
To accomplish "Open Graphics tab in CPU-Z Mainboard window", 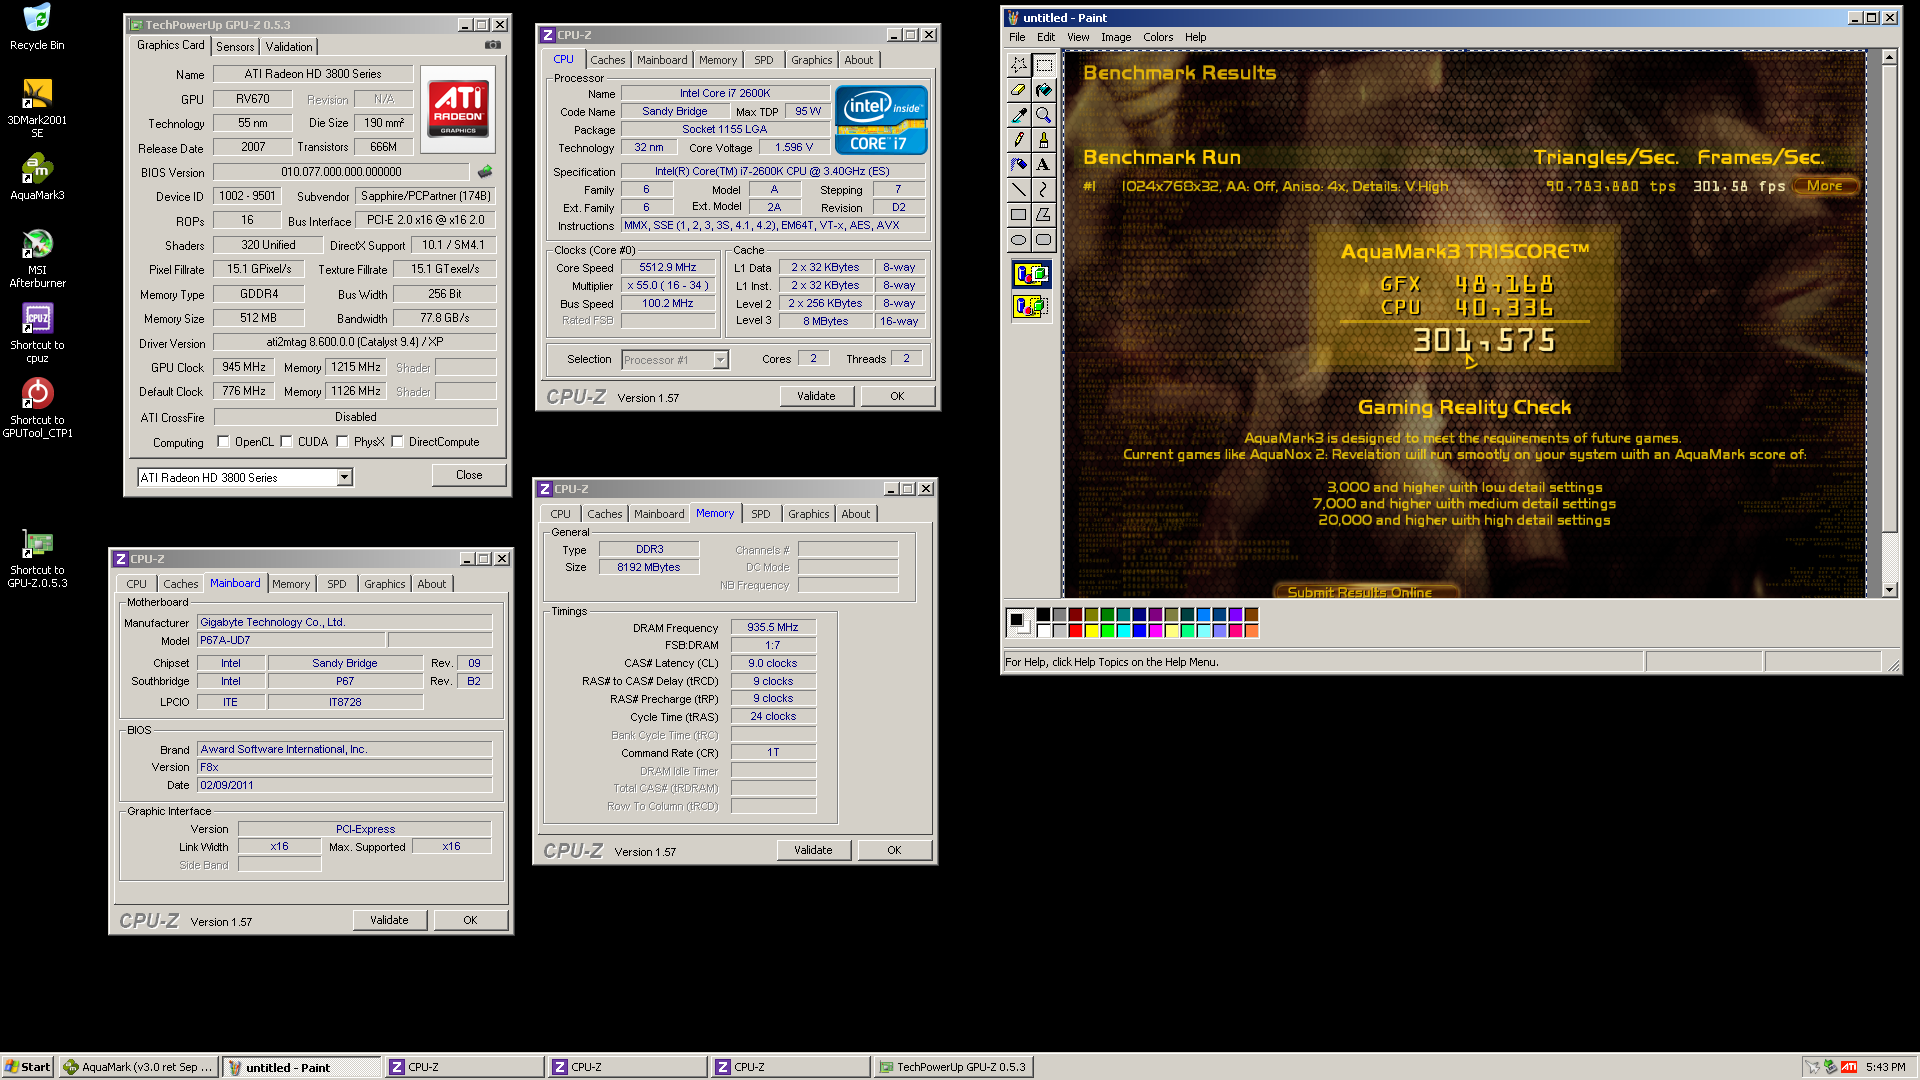I will [x=385, y=584].
